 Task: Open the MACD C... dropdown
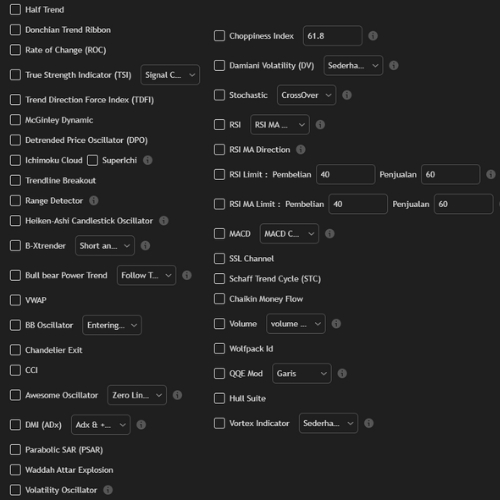pos(289,234)
